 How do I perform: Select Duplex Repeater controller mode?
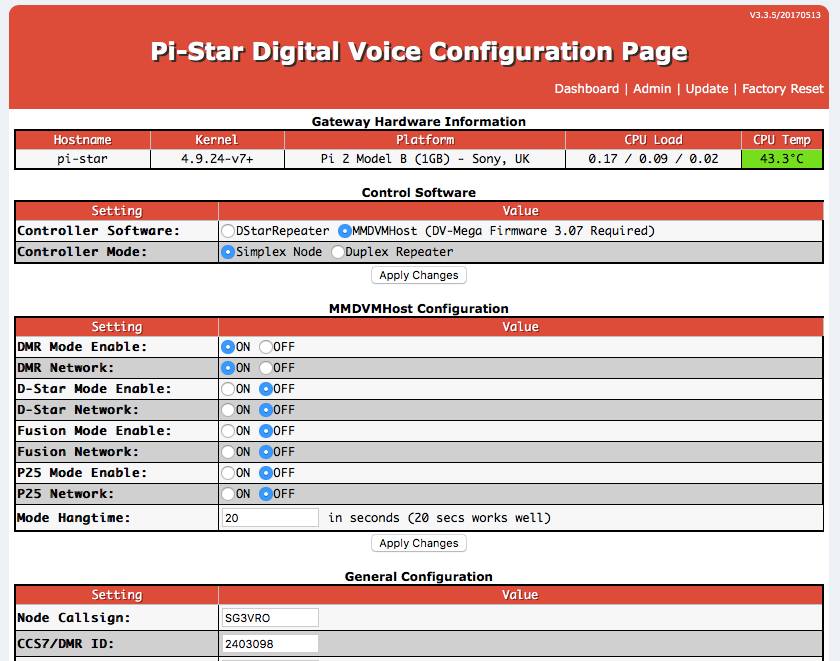(338, 252)
